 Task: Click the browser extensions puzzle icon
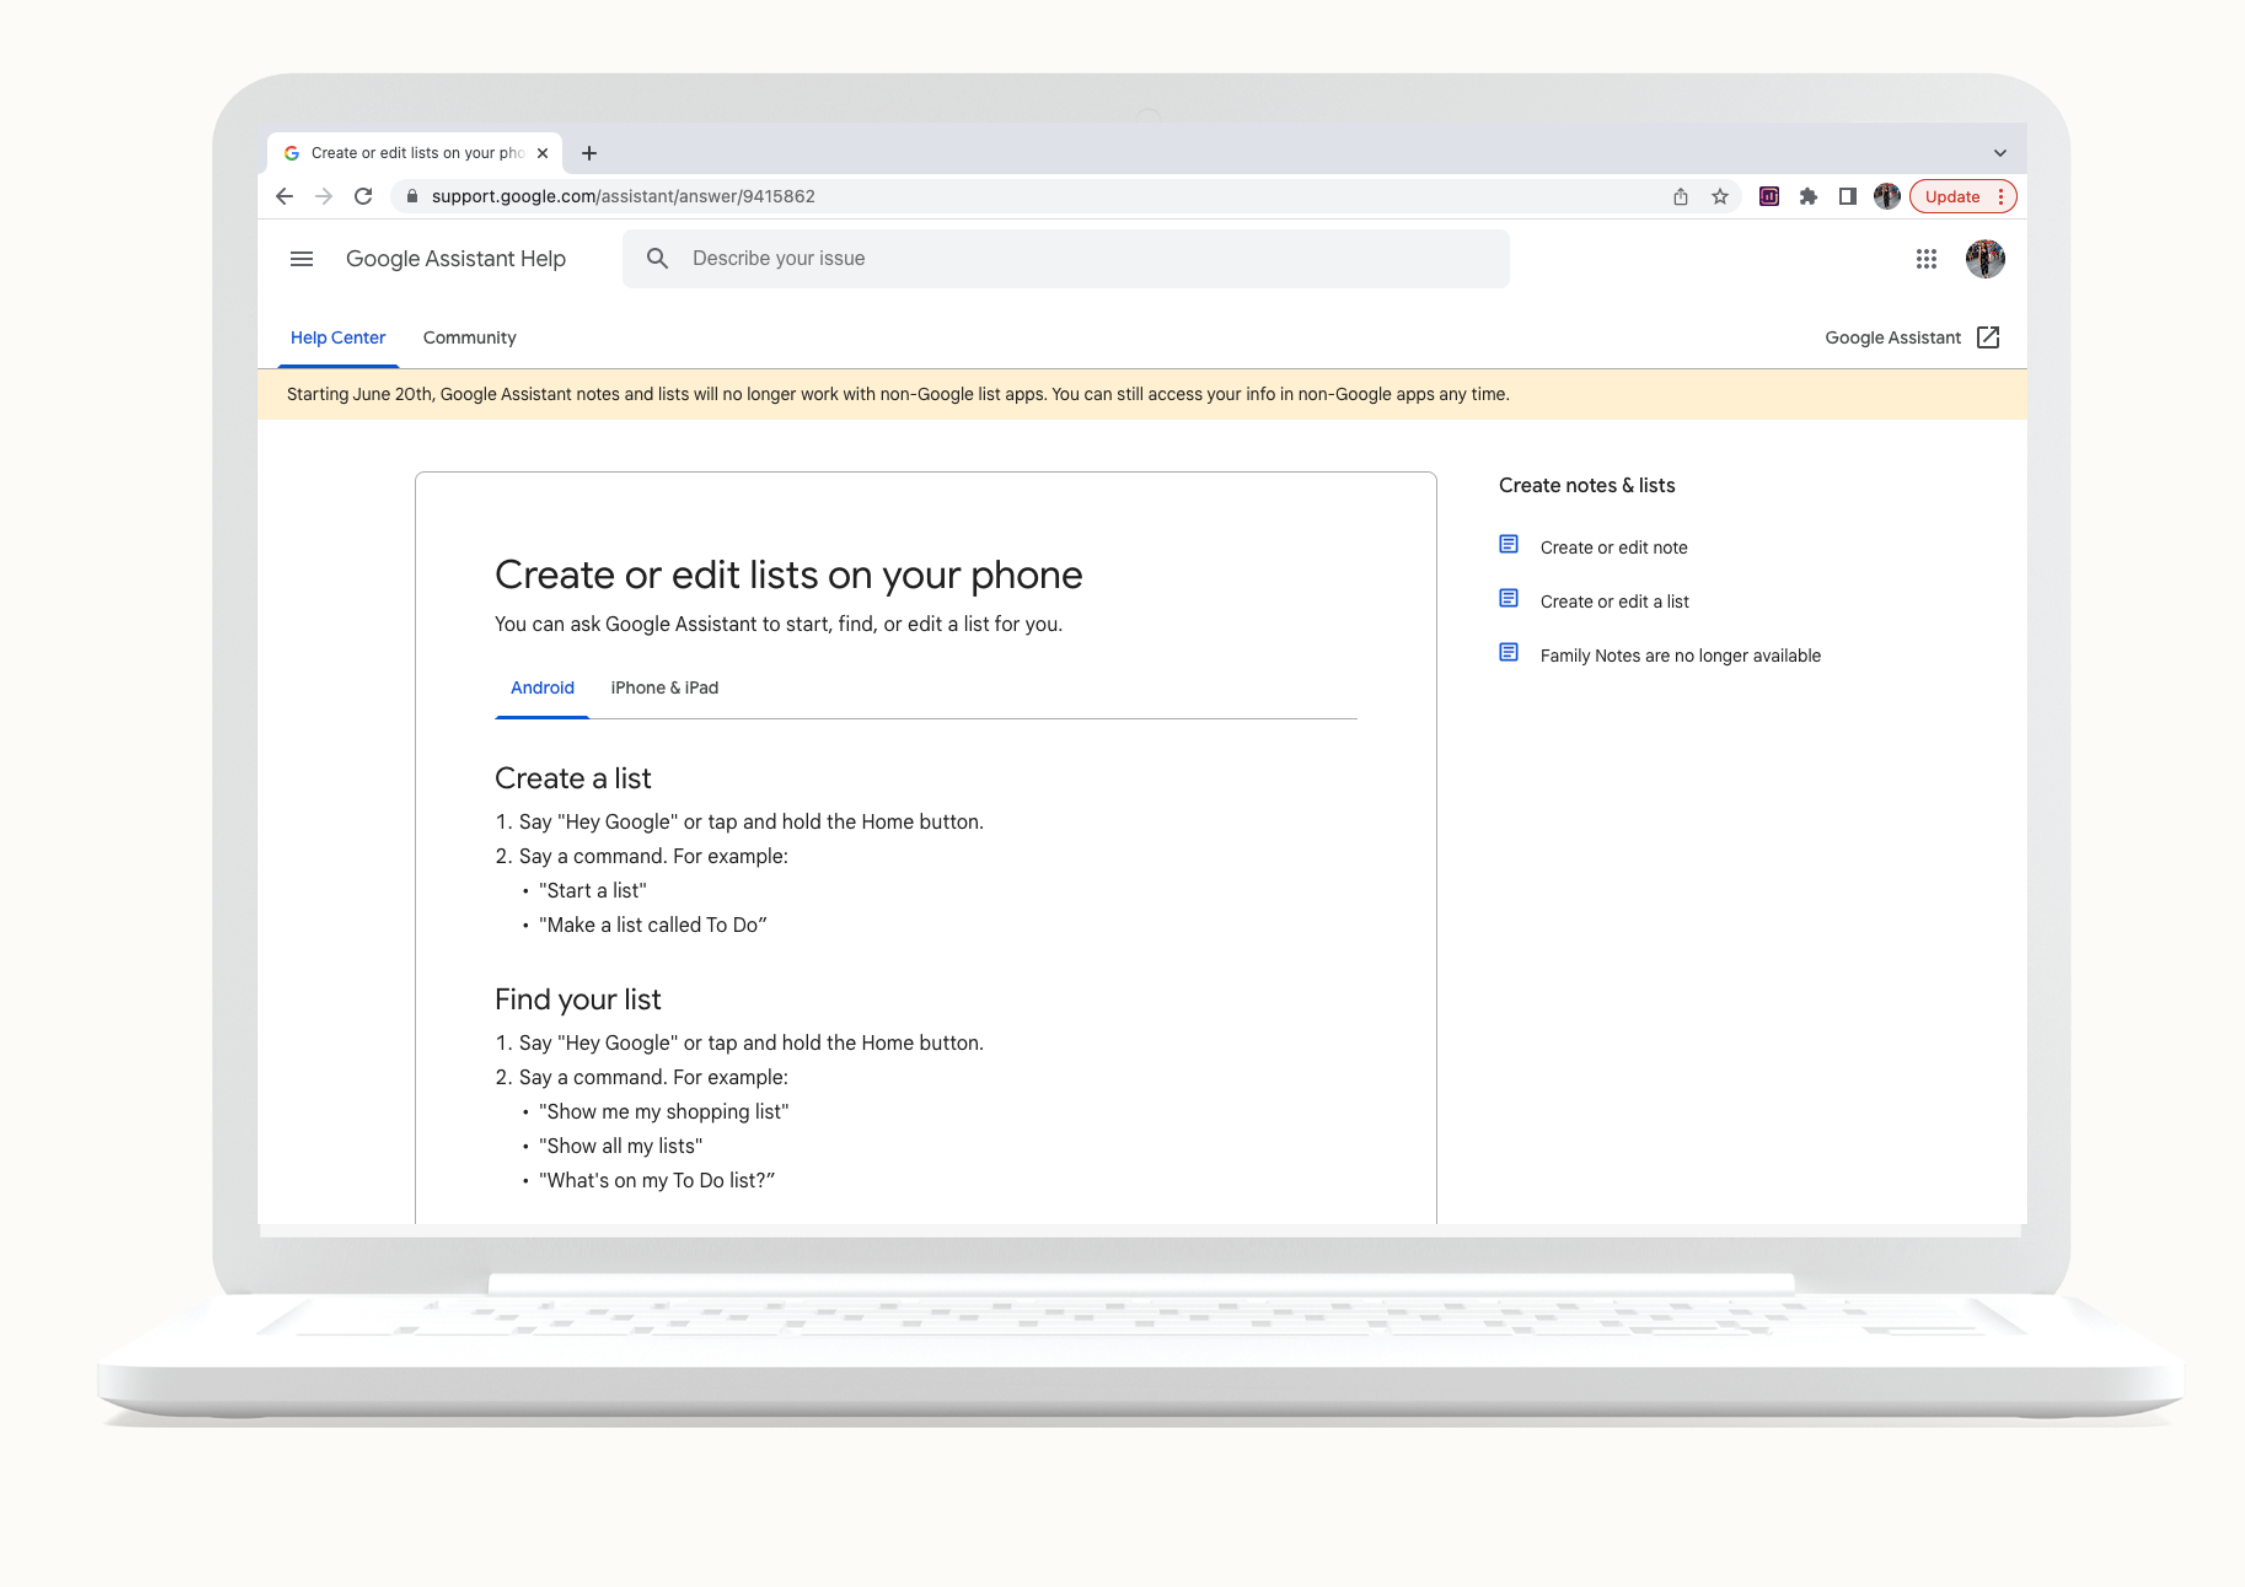(x=1808, y=196)
